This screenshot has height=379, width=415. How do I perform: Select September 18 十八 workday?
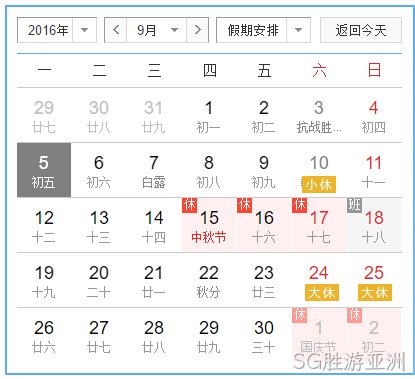click(374, 225)
